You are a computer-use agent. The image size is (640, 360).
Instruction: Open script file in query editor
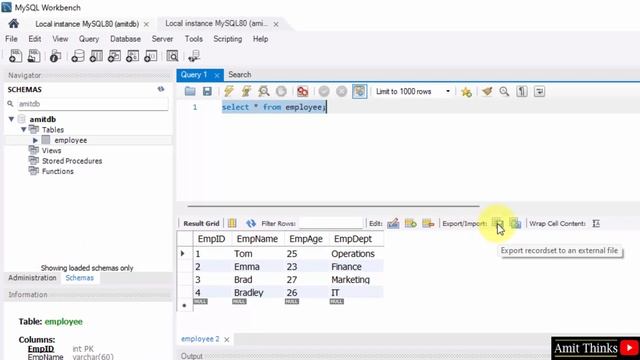coord(190,91)
